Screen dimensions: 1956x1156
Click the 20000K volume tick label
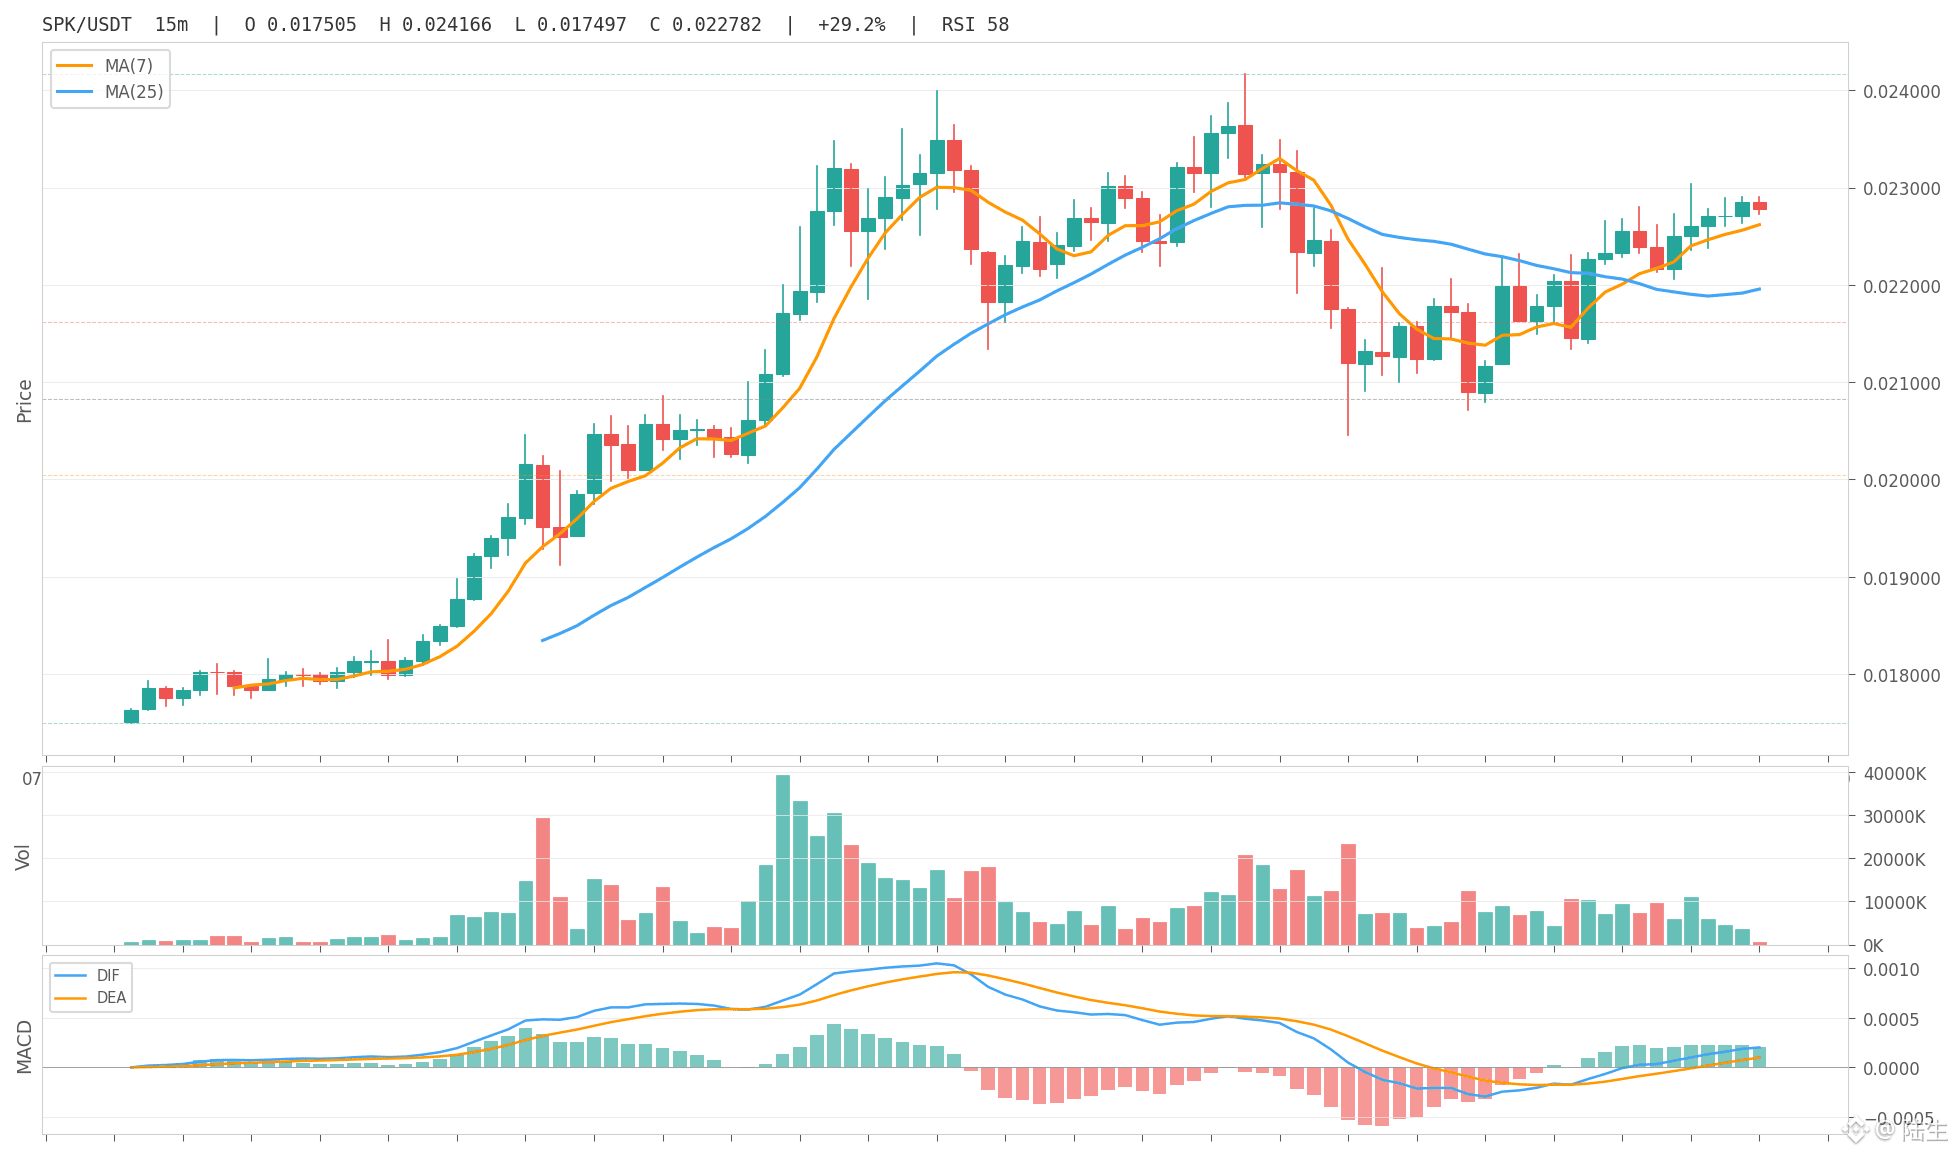1894,860
